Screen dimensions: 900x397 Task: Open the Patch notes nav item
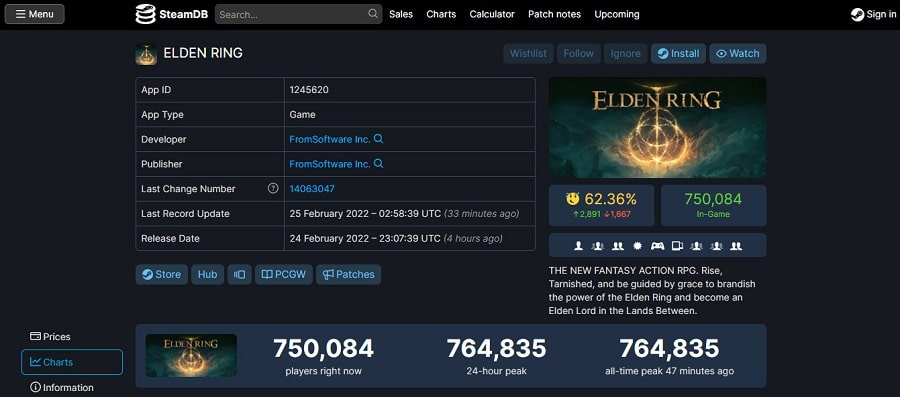click(x=554, y=14)
